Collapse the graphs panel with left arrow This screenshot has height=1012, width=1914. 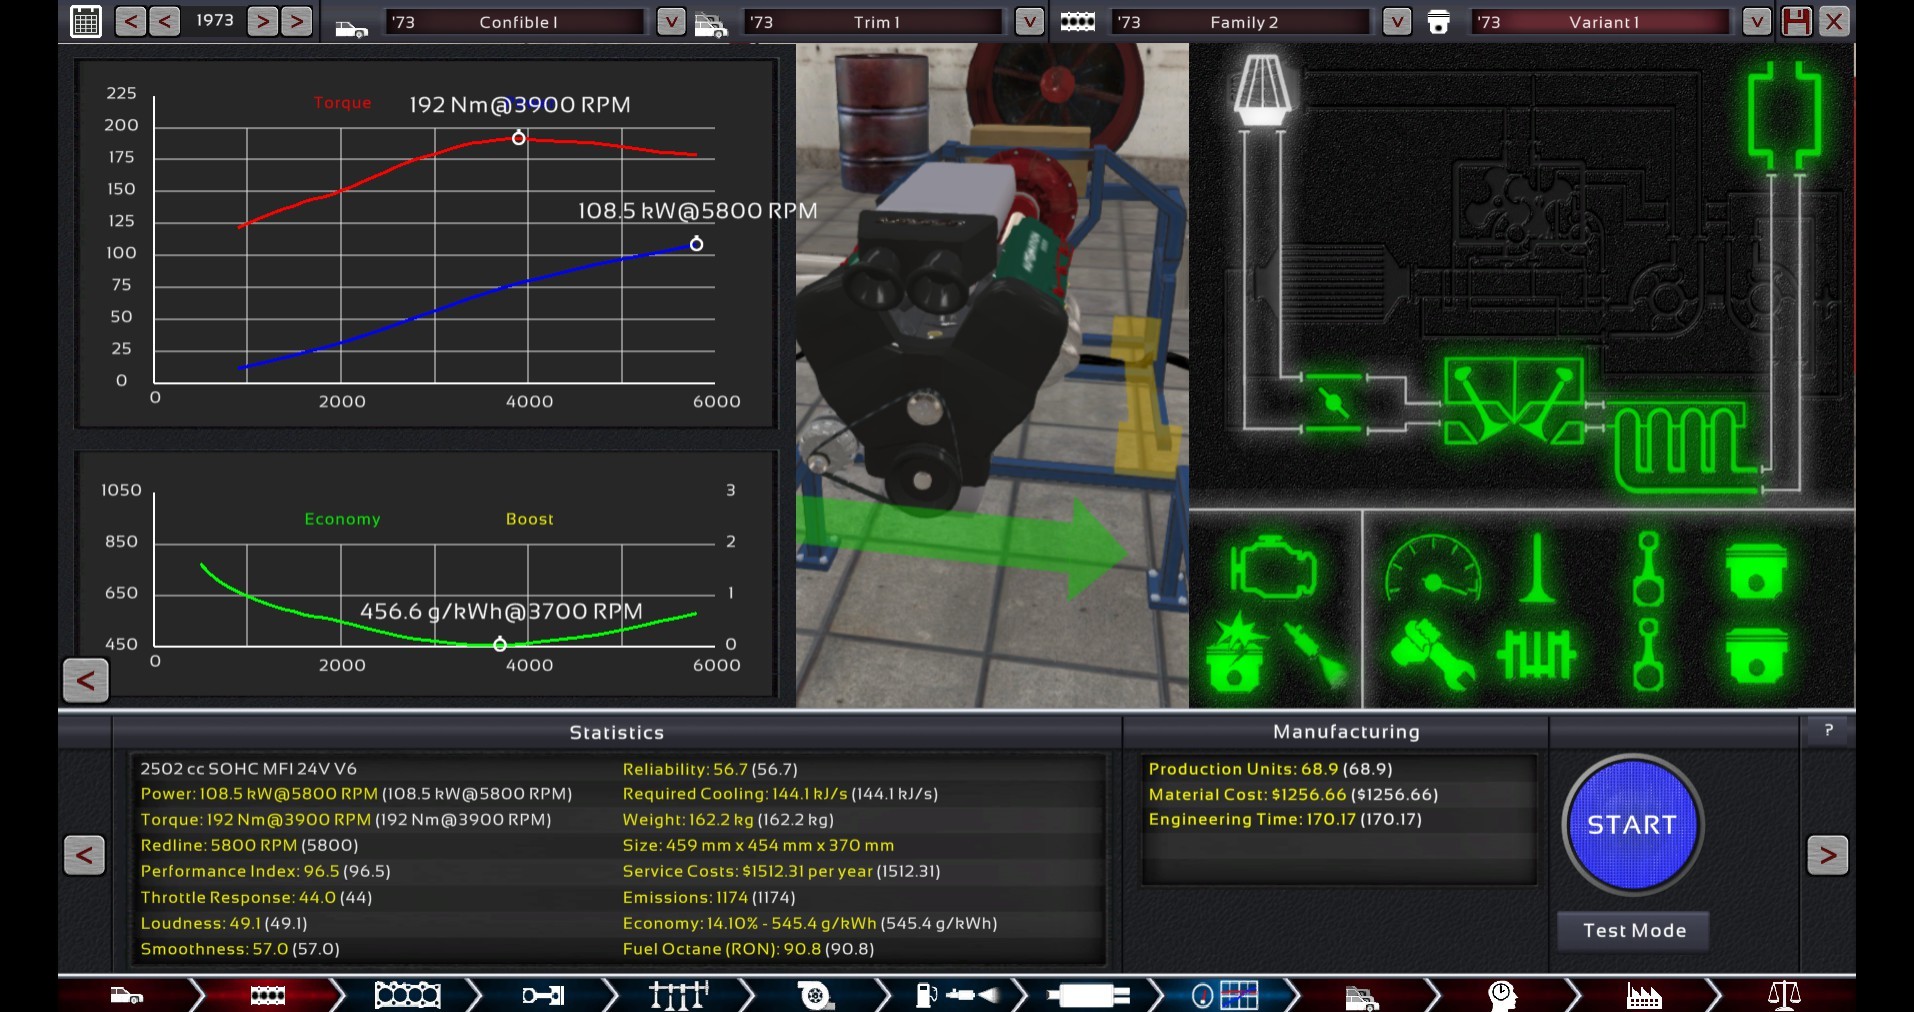click(x=86, y=681)
